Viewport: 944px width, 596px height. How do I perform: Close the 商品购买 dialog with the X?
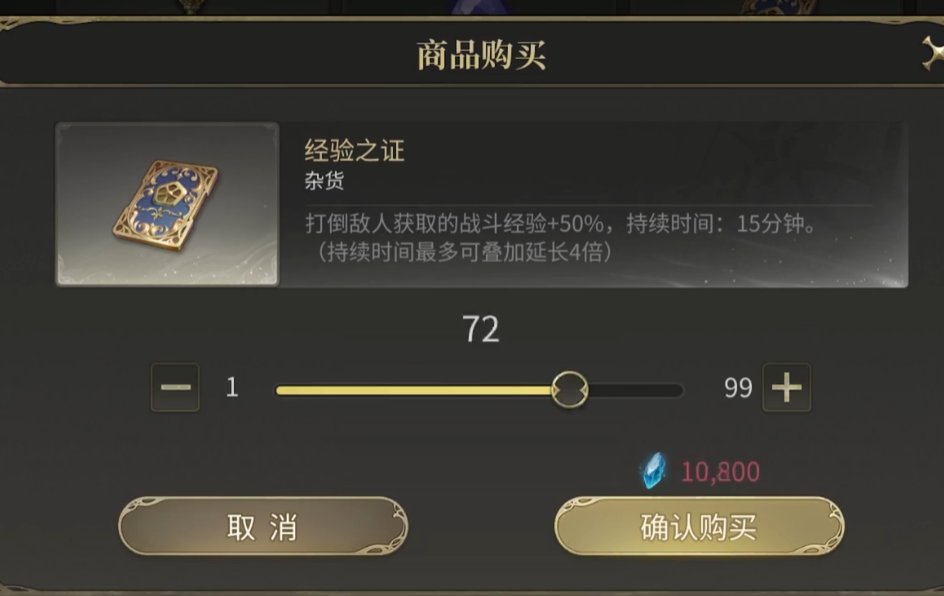point(934,54)
